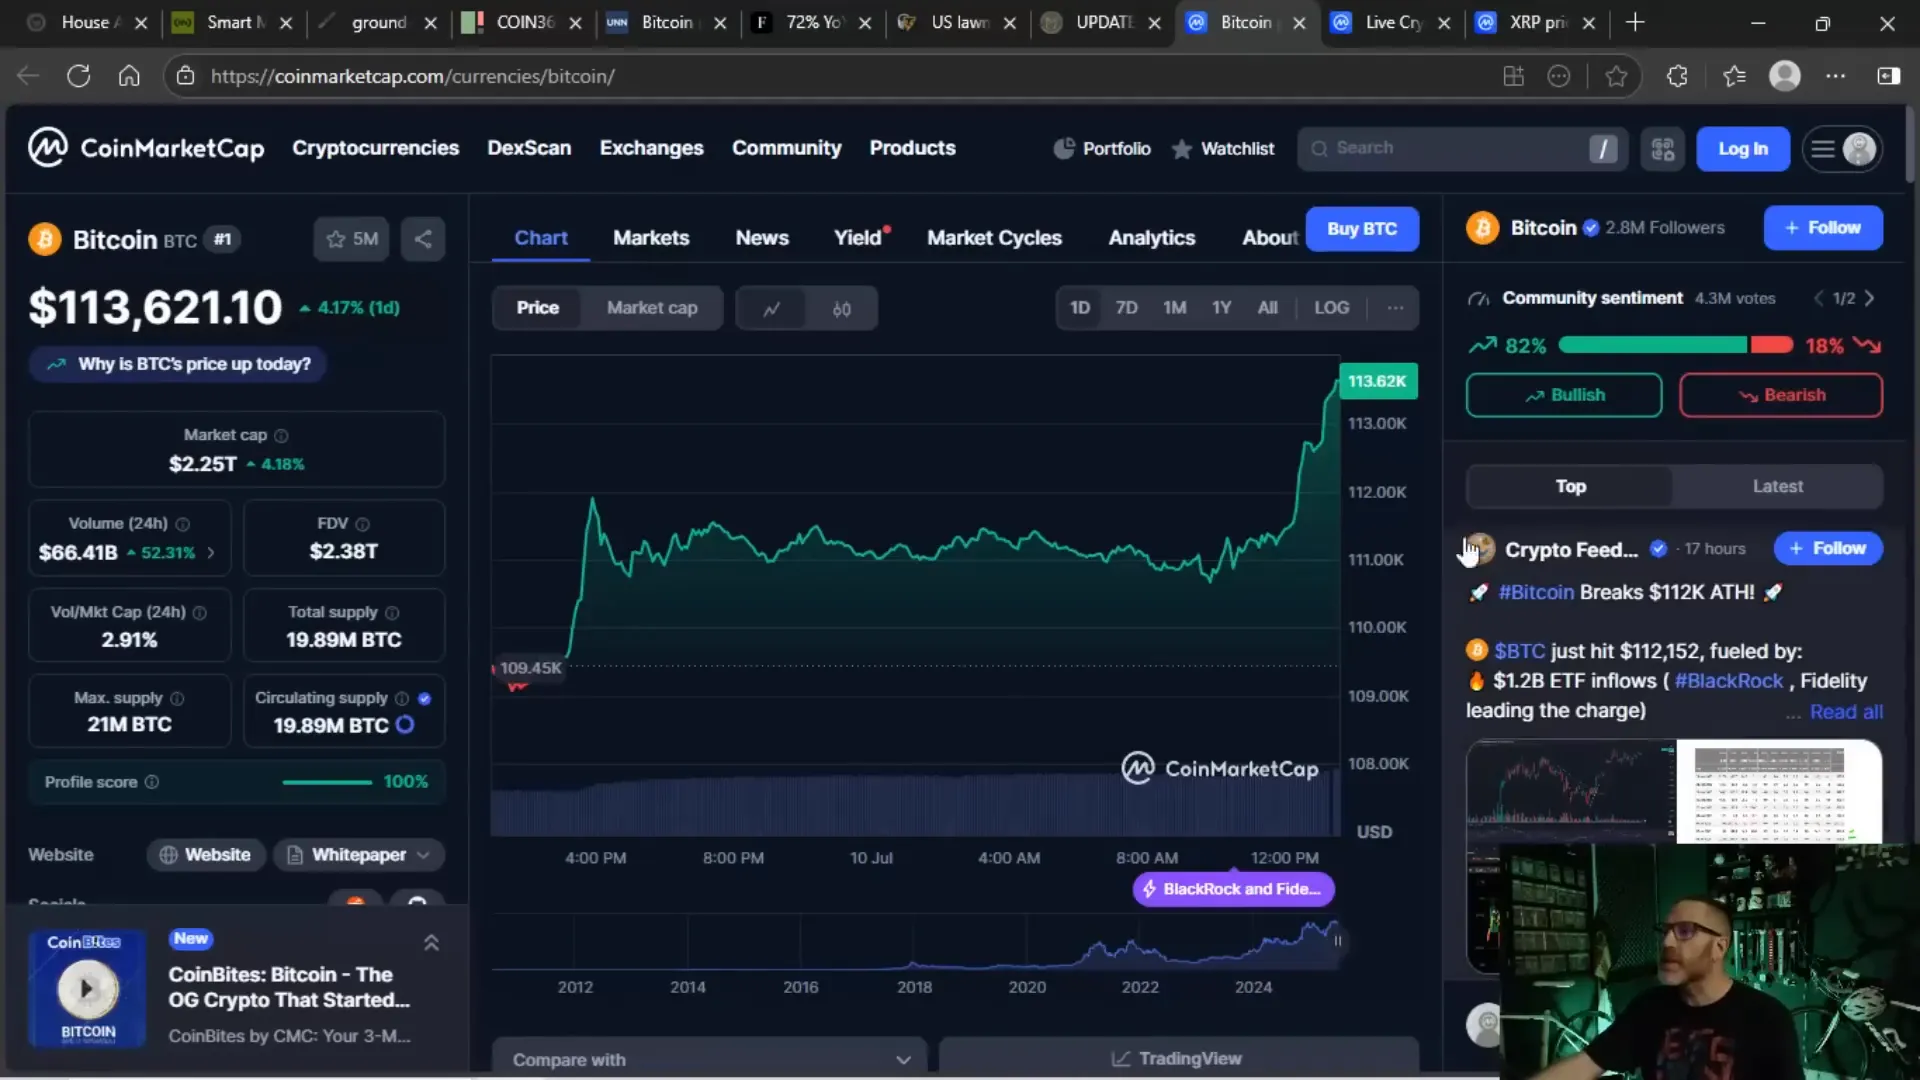Go to previous community sentiment page

pos(1819,298)
